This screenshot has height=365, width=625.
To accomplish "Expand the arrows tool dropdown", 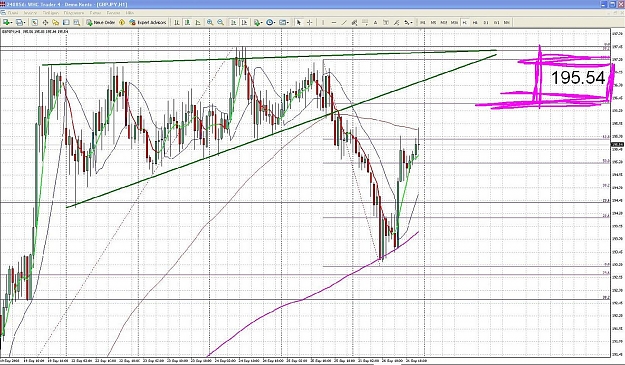I will pos(412,23).
